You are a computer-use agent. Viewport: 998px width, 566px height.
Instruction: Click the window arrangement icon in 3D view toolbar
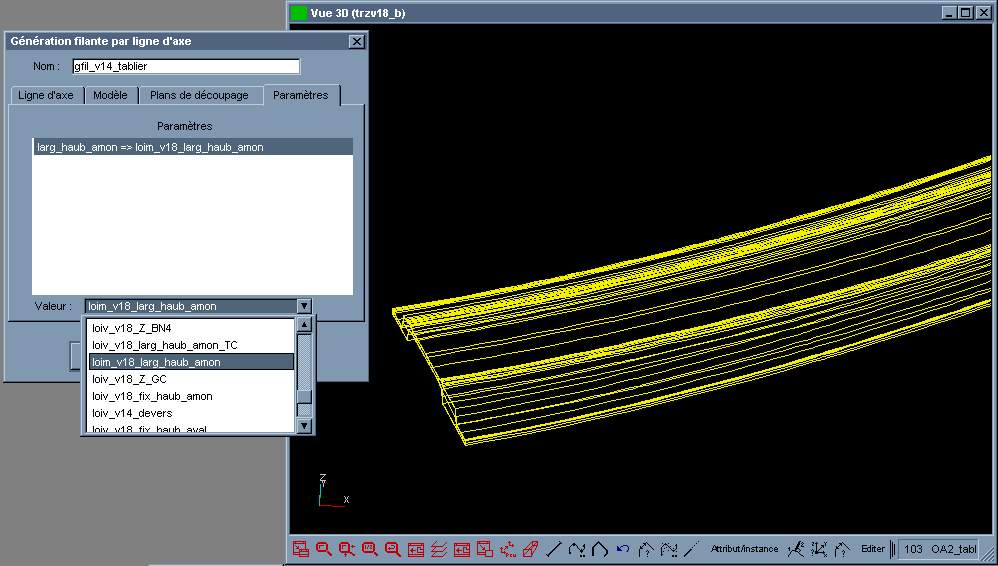pos(300,549)
